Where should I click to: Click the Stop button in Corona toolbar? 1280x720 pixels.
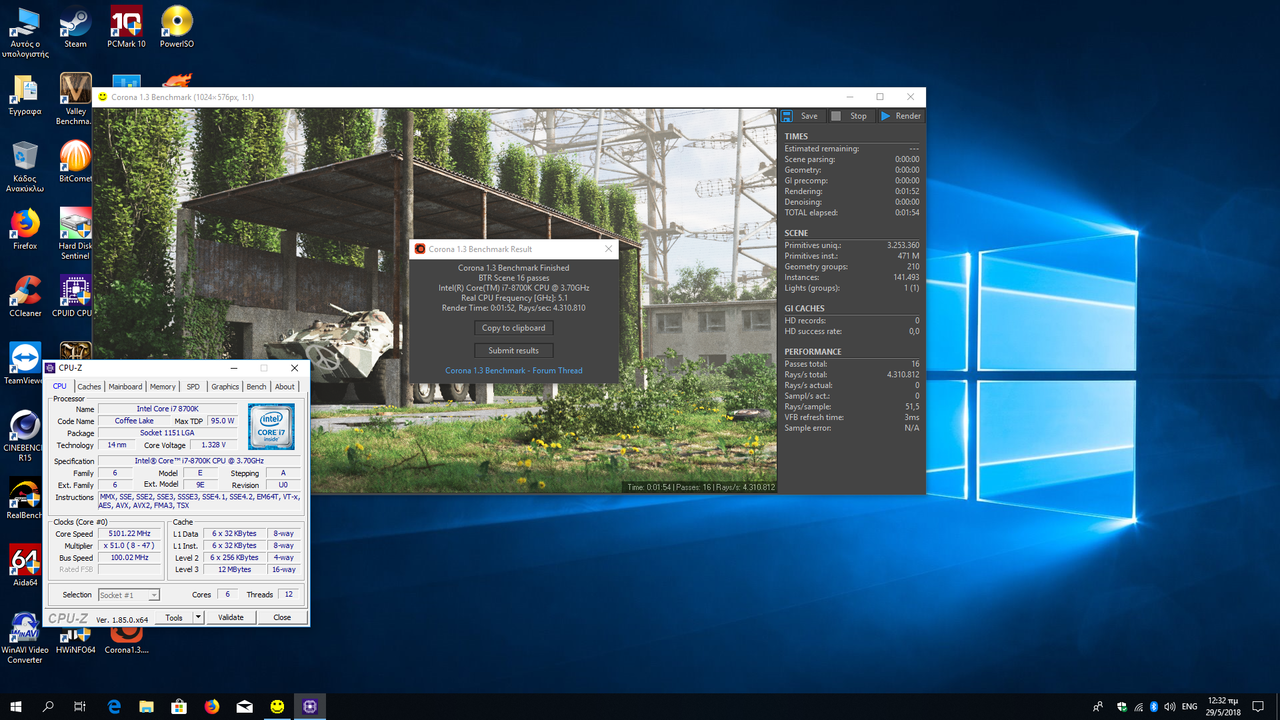[849, 116]
